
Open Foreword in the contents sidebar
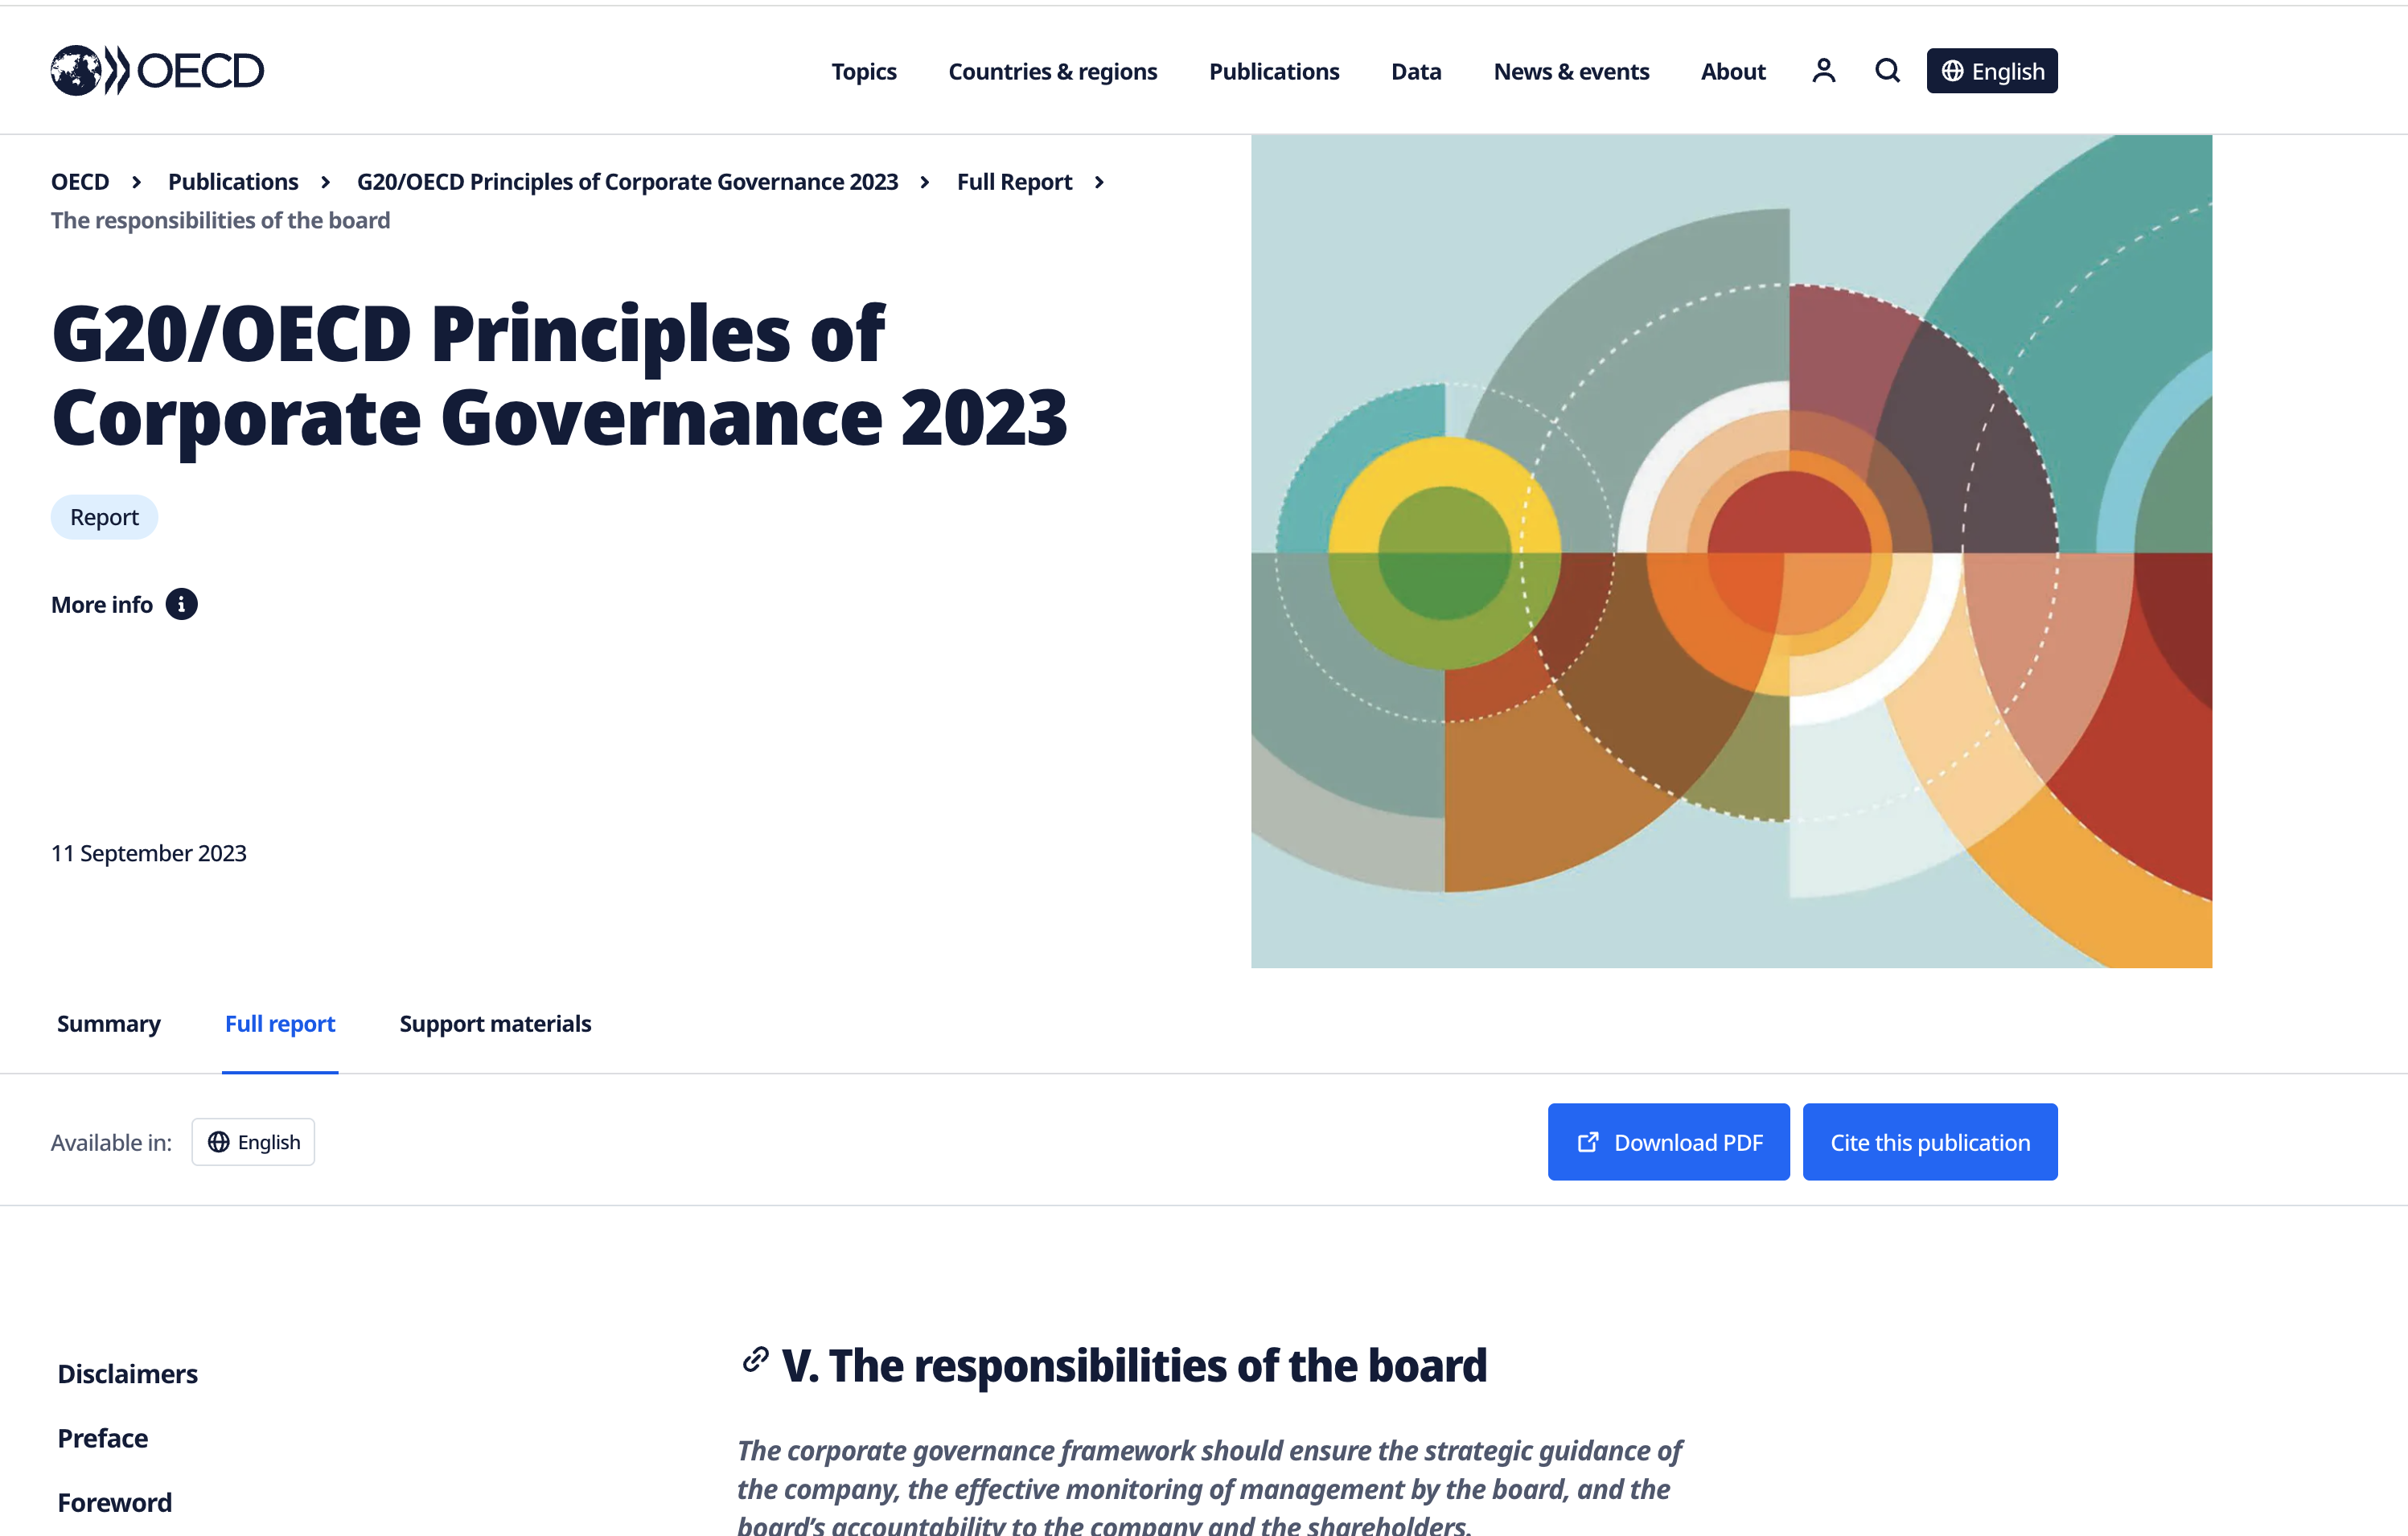(115, 1502)
